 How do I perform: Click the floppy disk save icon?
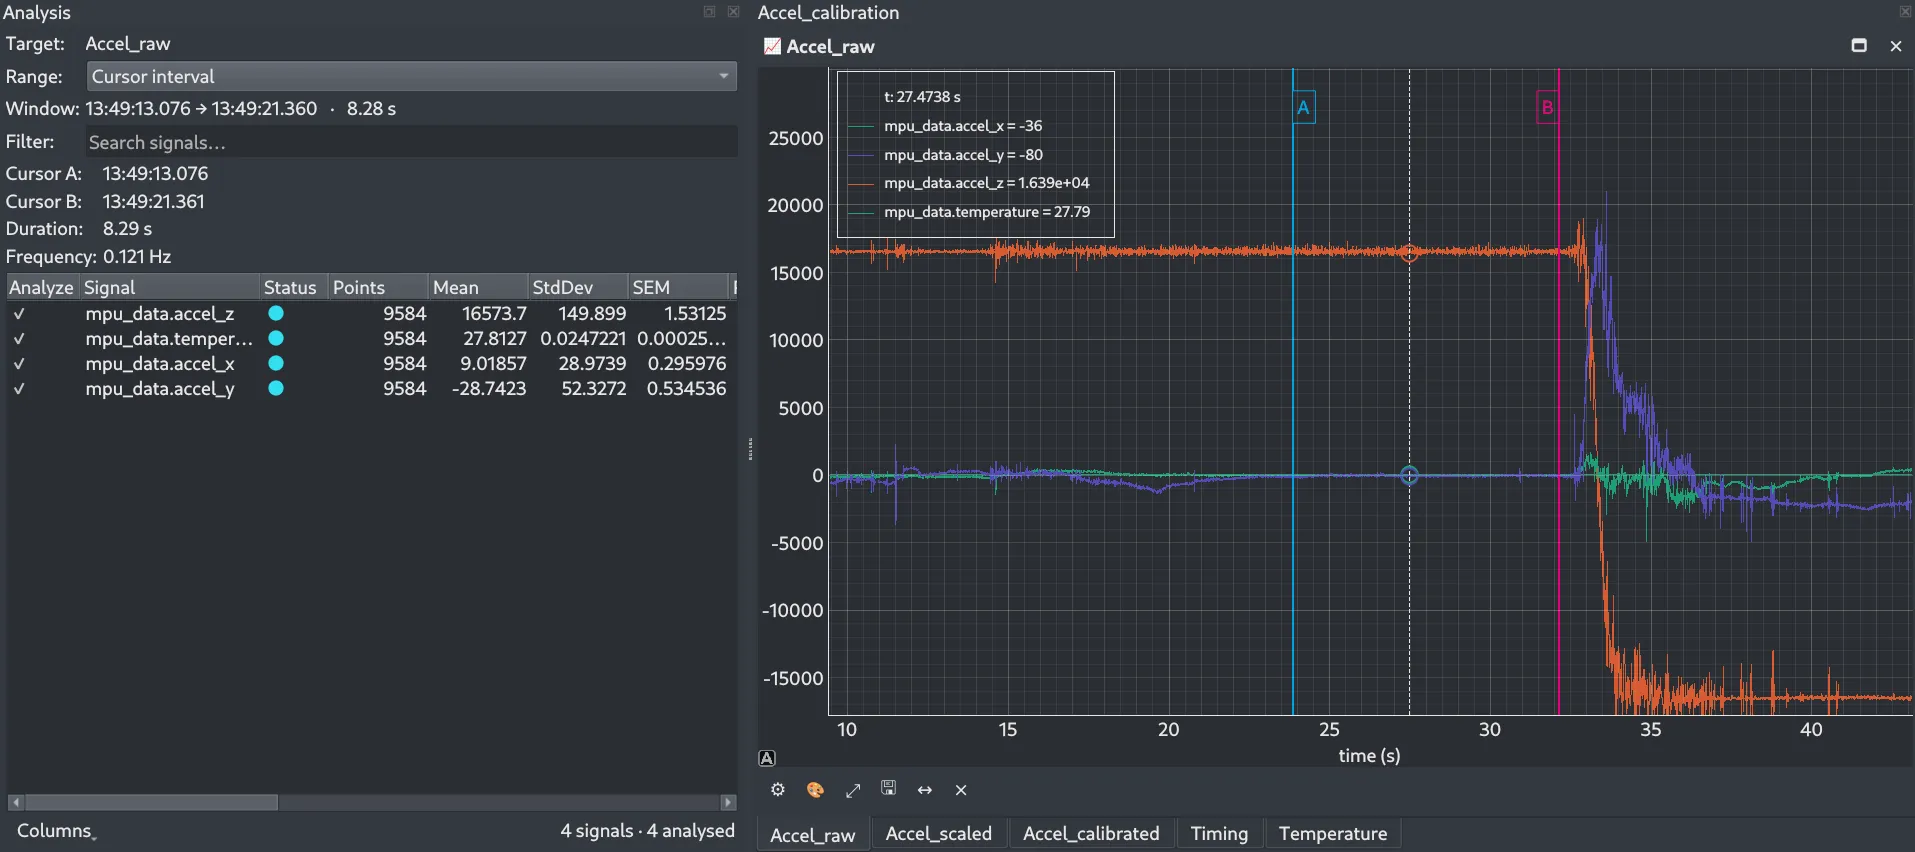(888, 789)
